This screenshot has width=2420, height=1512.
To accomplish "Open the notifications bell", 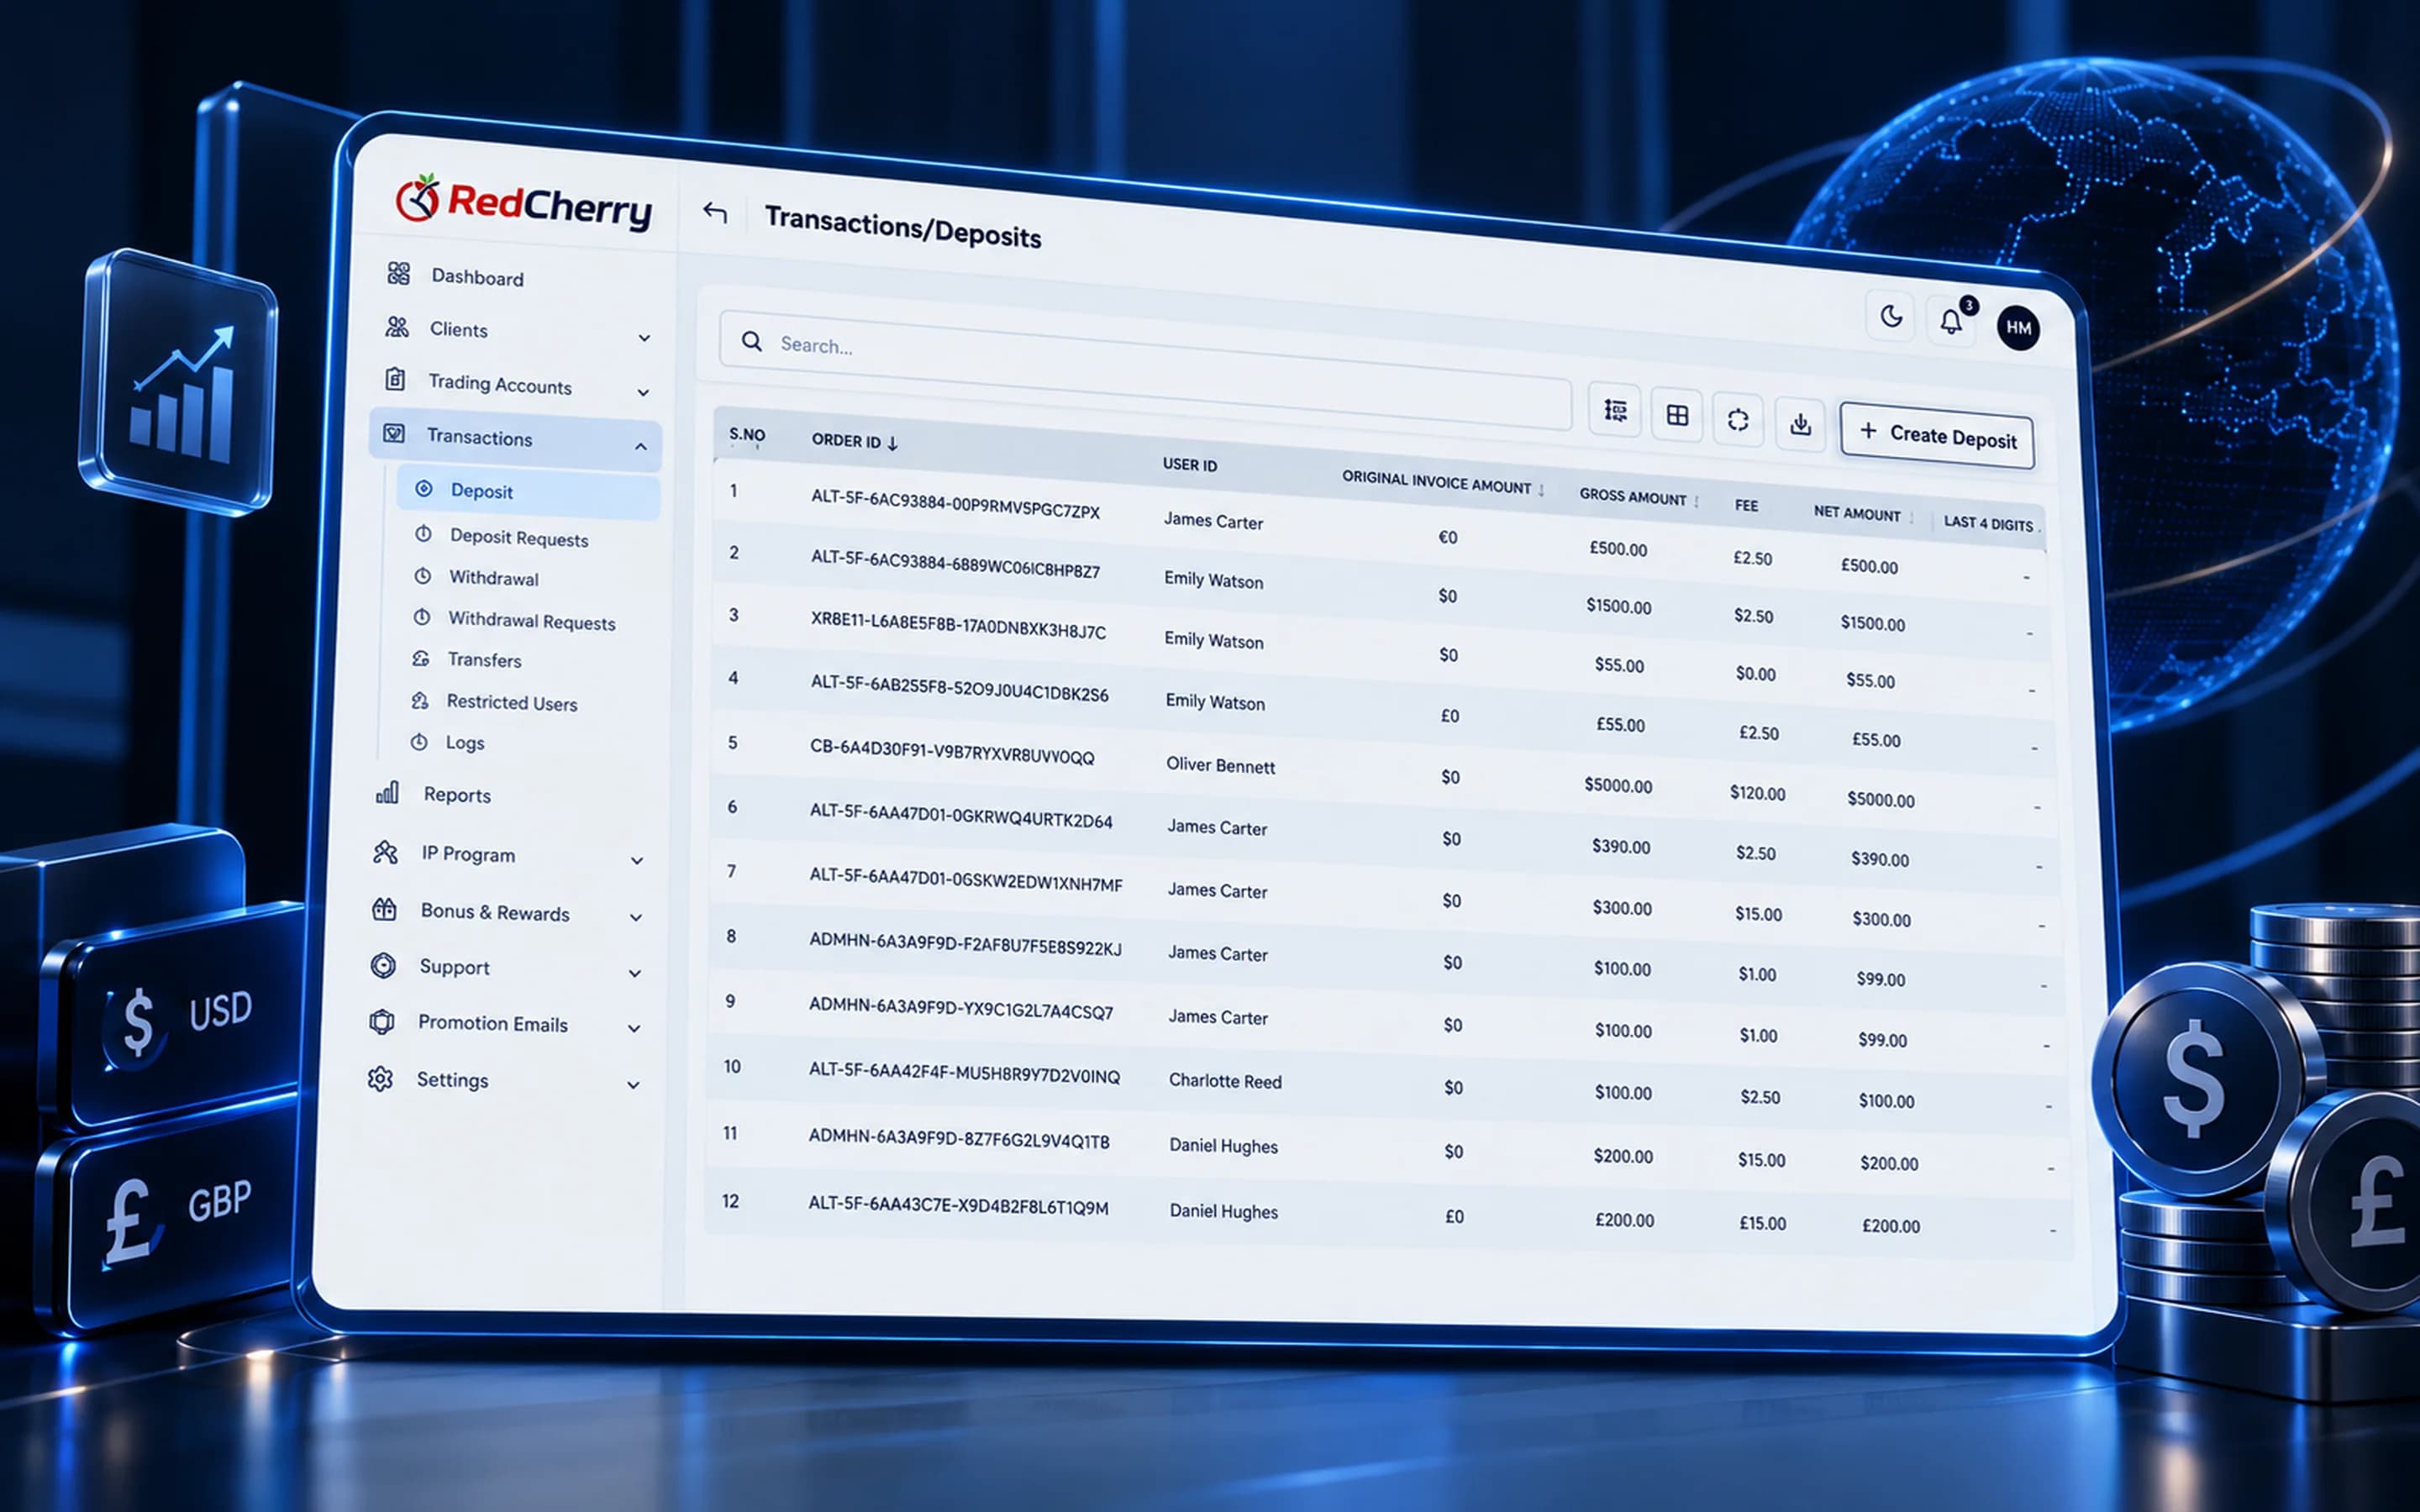I will coord(1951,322).
